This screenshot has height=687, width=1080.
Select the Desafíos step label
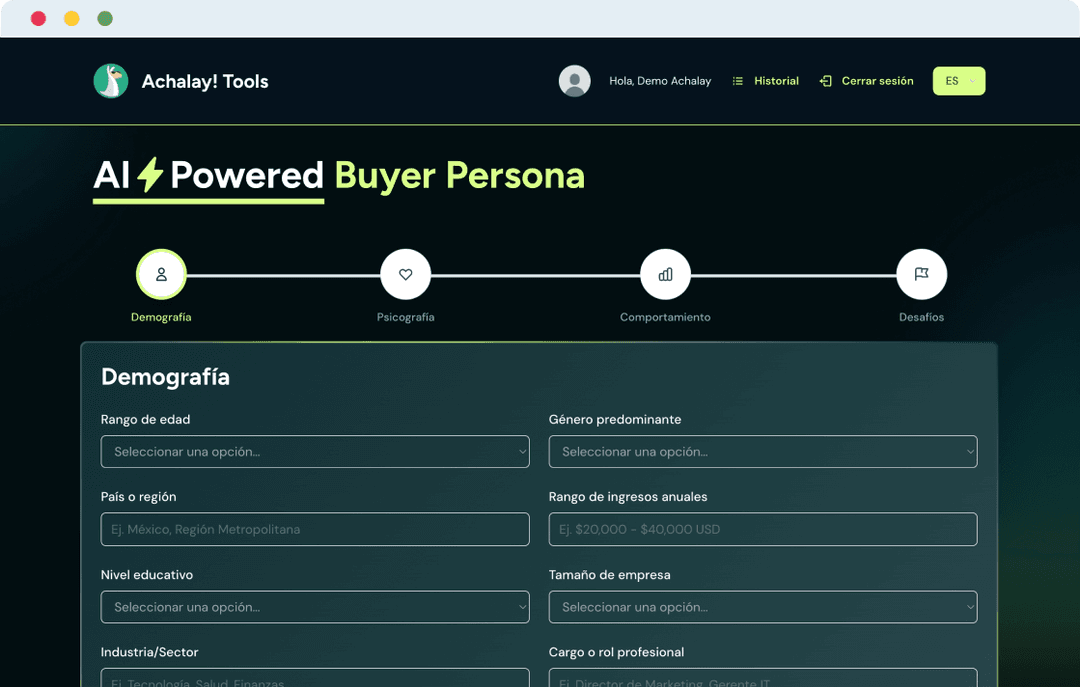coord(921,316)
